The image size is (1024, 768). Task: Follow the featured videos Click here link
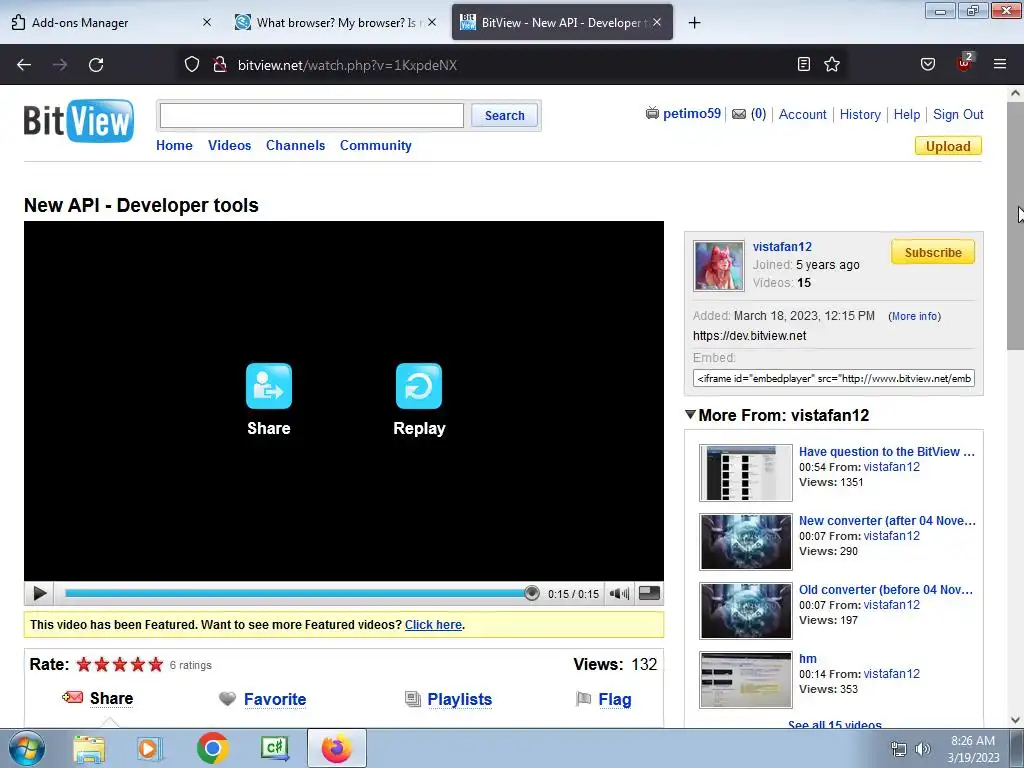pyautogui.click(x=433, y=625)
